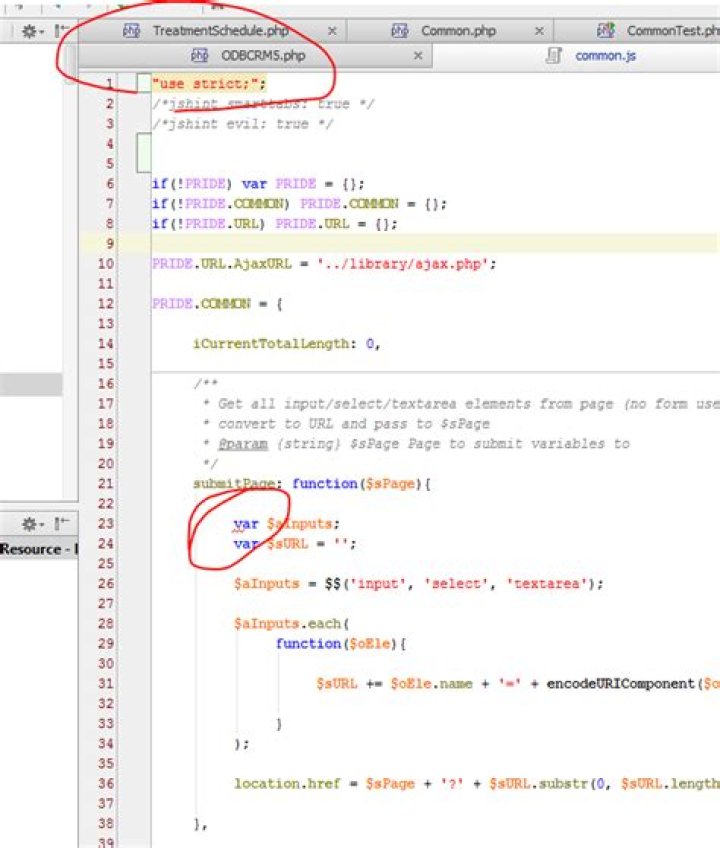The width and height of the screenshot is (720, 848).
Task: Click JS file icon on common.js tab
Action: [553, 55]
